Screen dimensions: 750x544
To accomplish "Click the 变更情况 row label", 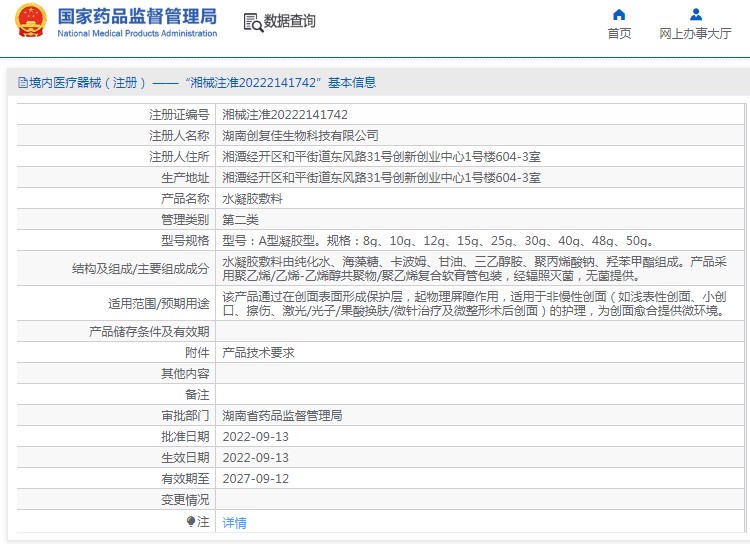I will click(185, 500).
